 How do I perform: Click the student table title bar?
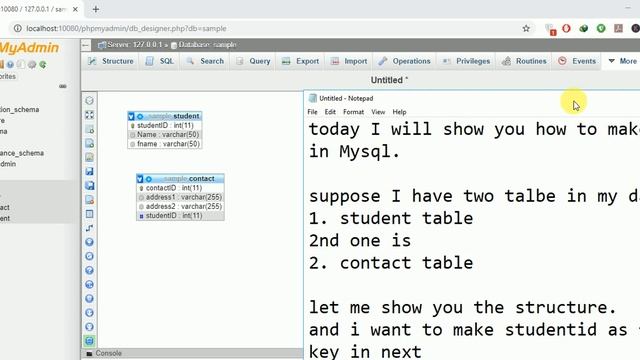[x=165, y=116]
